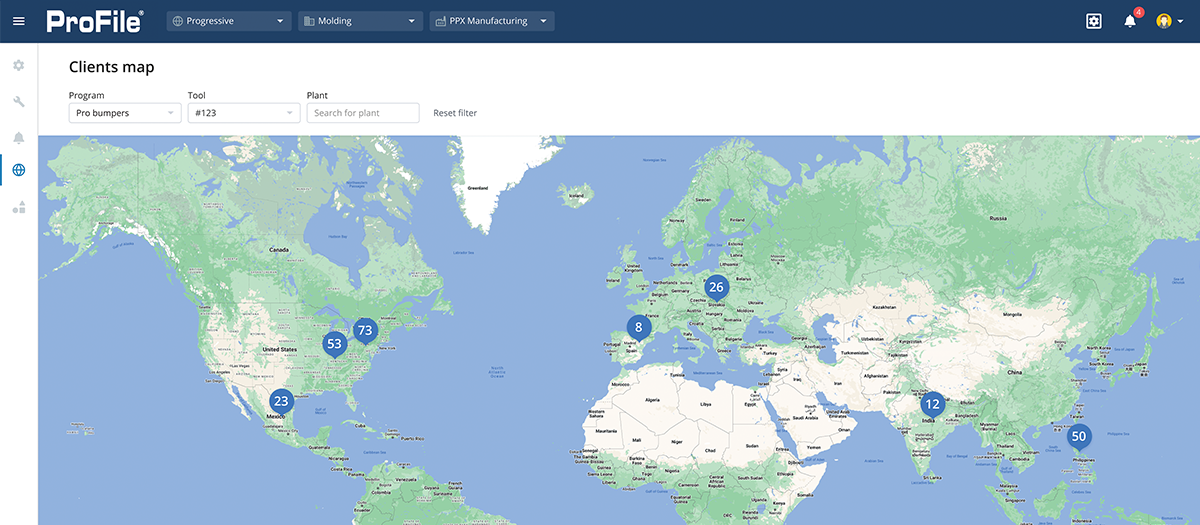This screenshot has height=525, width=1200.
Task: Click the ProFile logo
Action: [x=95, y=21]
